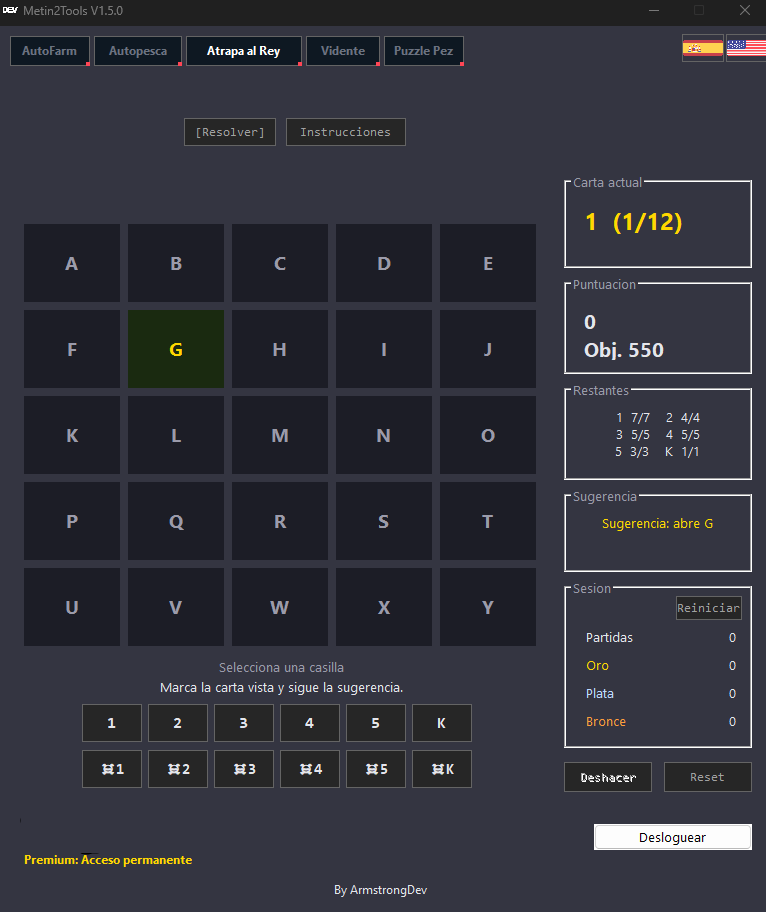This screenshot has height=912, width=766.
Task: Pick grid tile O
Action: [x=488, y=435]
